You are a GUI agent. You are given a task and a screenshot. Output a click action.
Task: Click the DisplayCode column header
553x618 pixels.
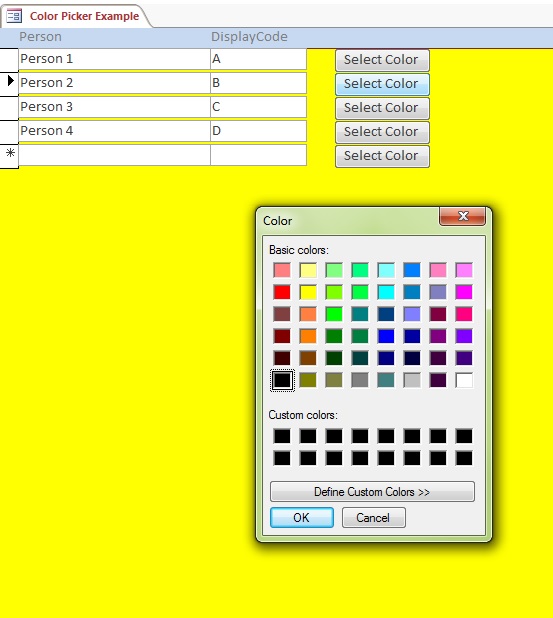pyautogui.click(x=249, y=37)
